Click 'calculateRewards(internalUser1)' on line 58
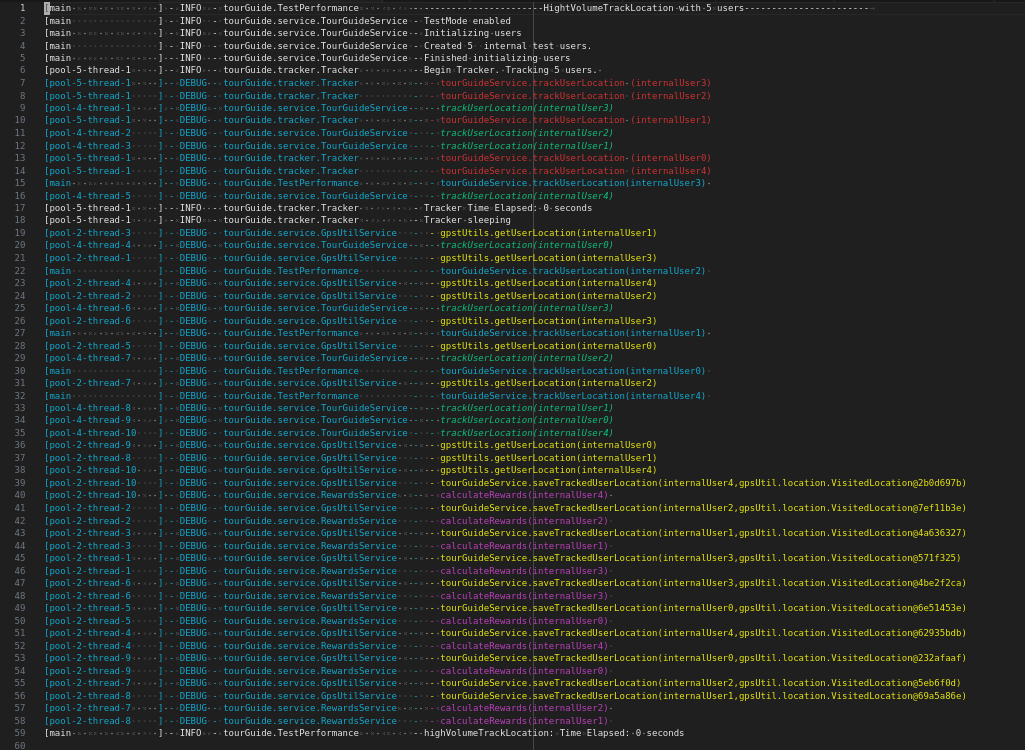The image size is (1025, 750). (x=524, y=721)
